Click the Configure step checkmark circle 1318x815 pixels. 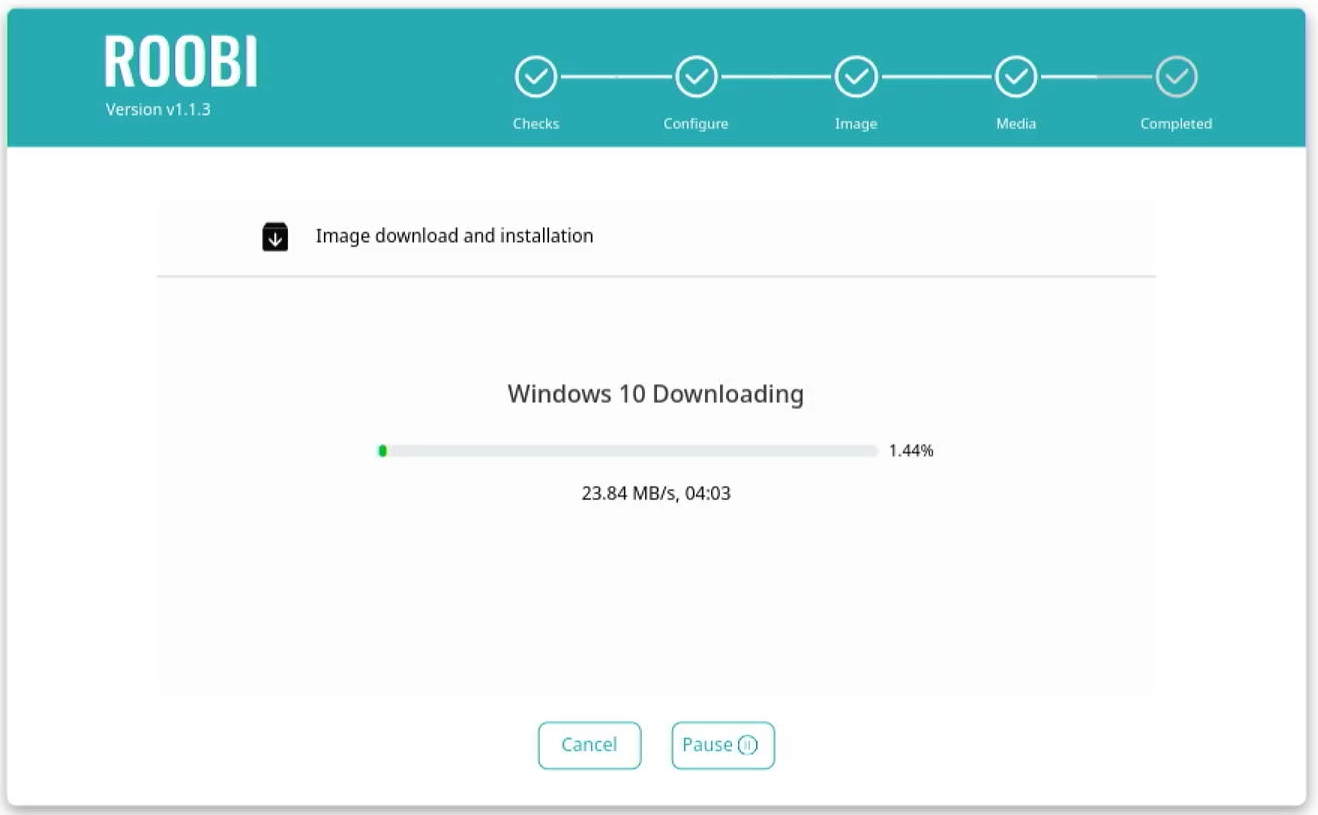click(696, 77)
